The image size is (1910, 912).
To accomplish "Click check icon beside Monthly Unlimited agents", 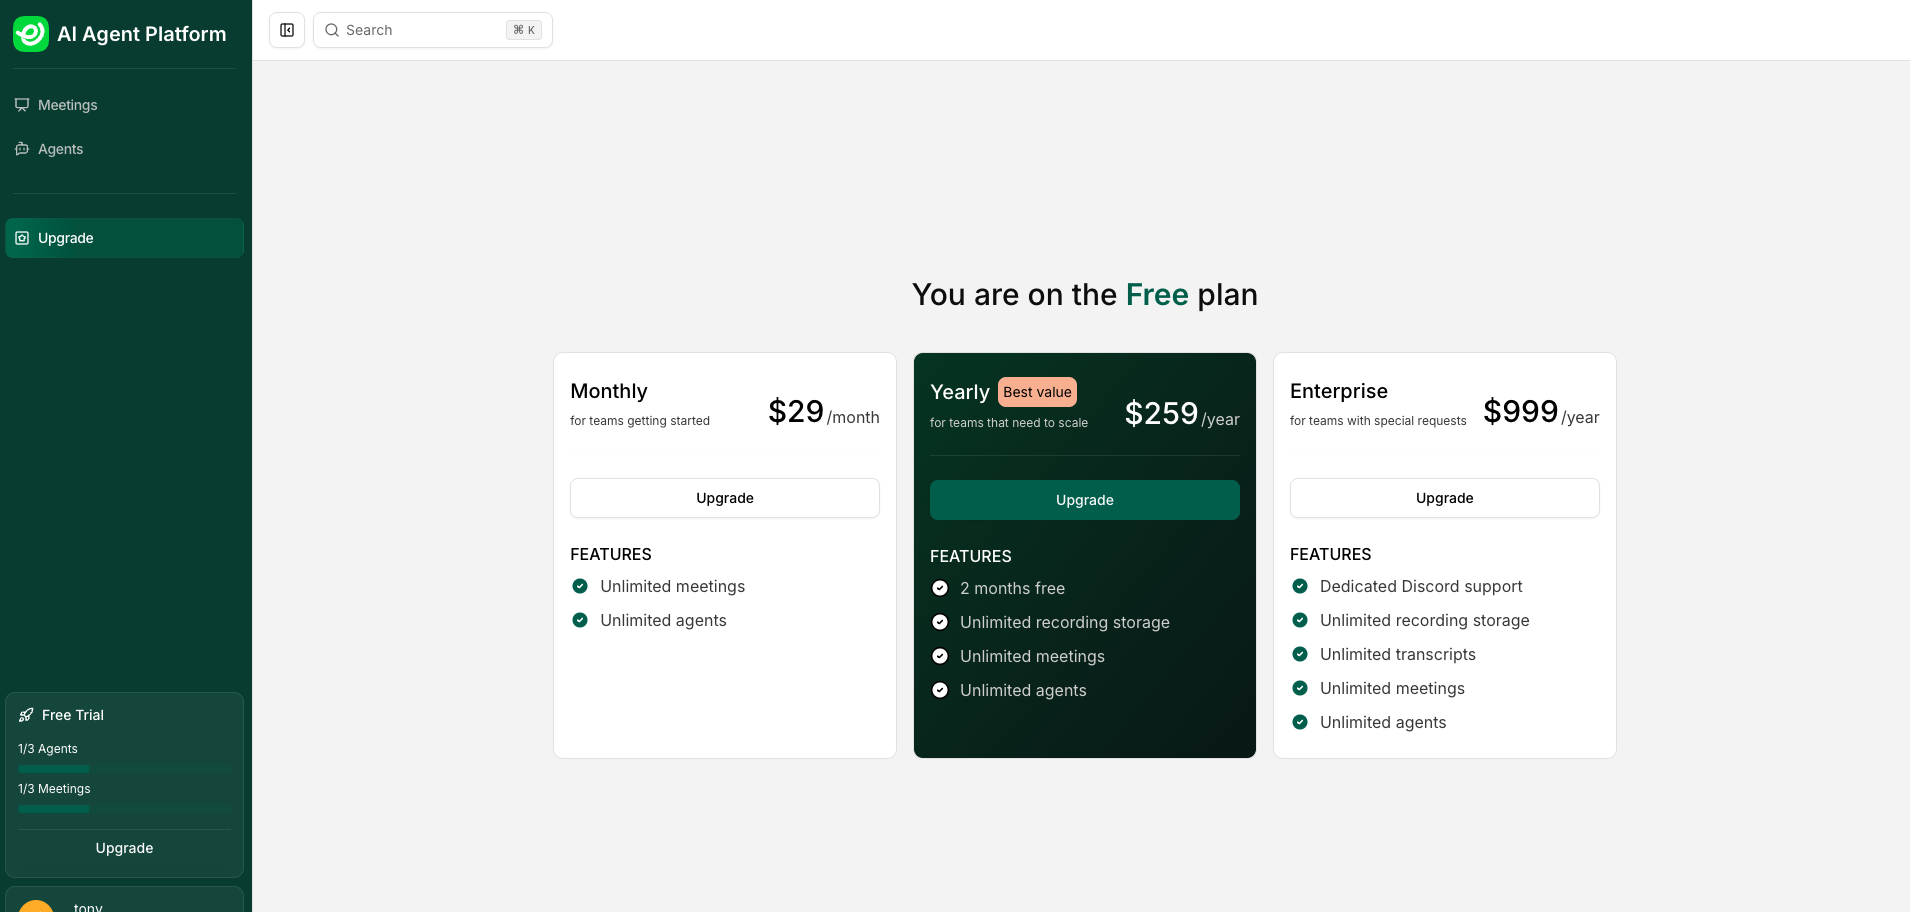I will coord(580,620).
